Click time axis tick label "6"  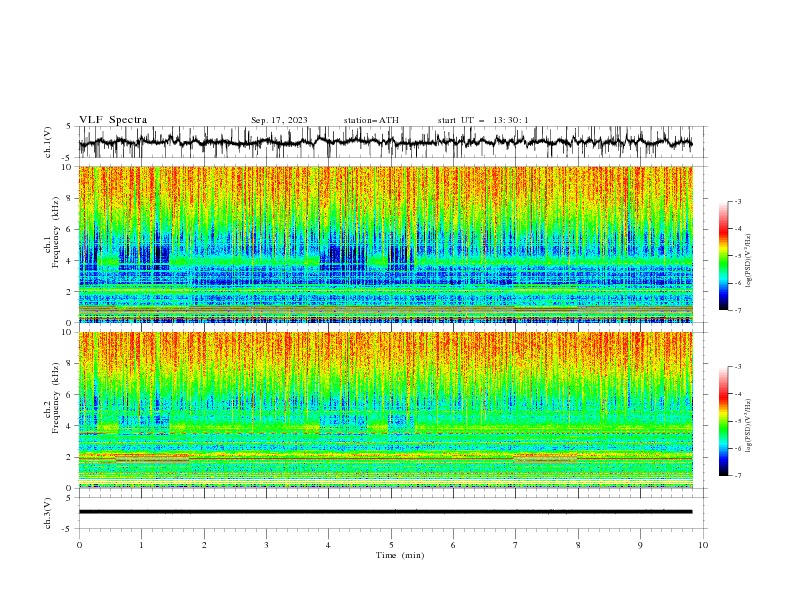[x=453, y=545]
